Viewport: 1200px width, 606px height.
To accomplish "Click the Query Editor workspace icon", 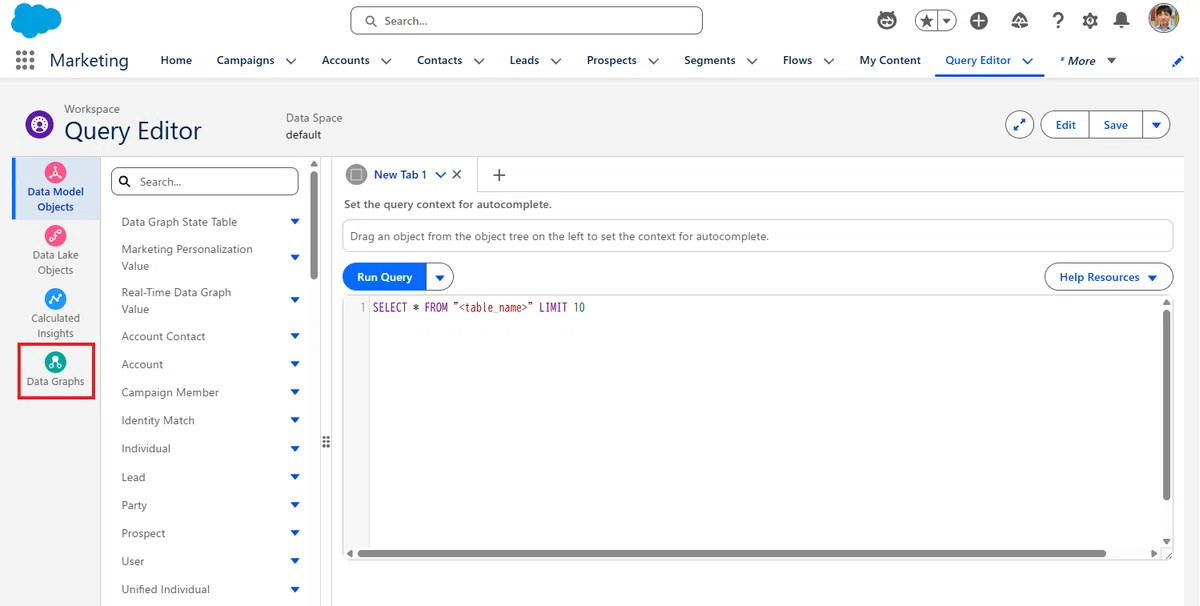I will 39,125.
